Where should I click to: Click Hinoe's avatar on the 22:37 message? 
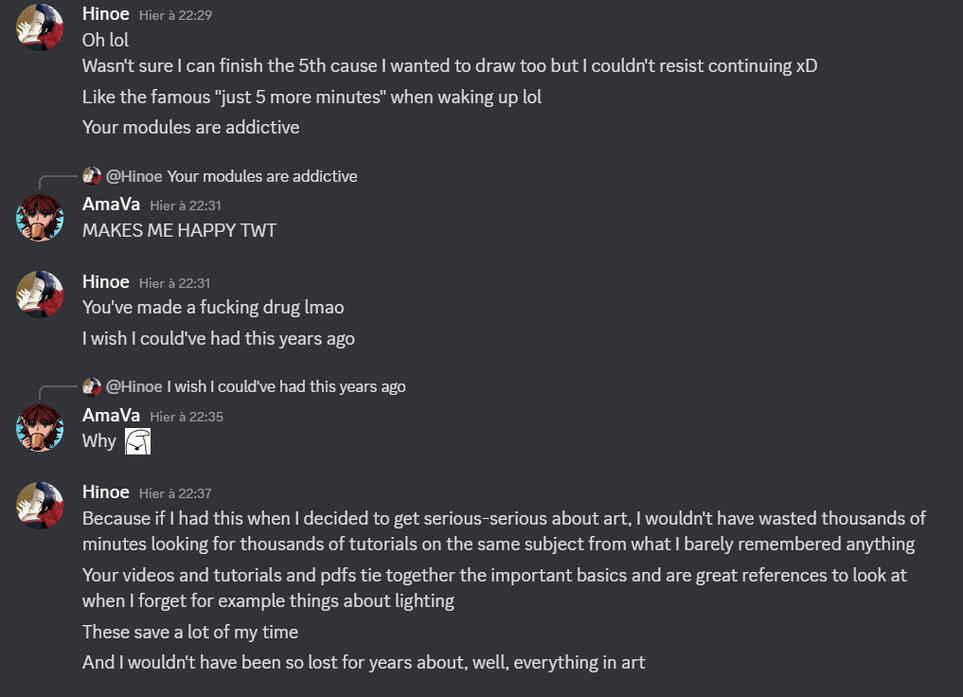click(x=40, y=504)
